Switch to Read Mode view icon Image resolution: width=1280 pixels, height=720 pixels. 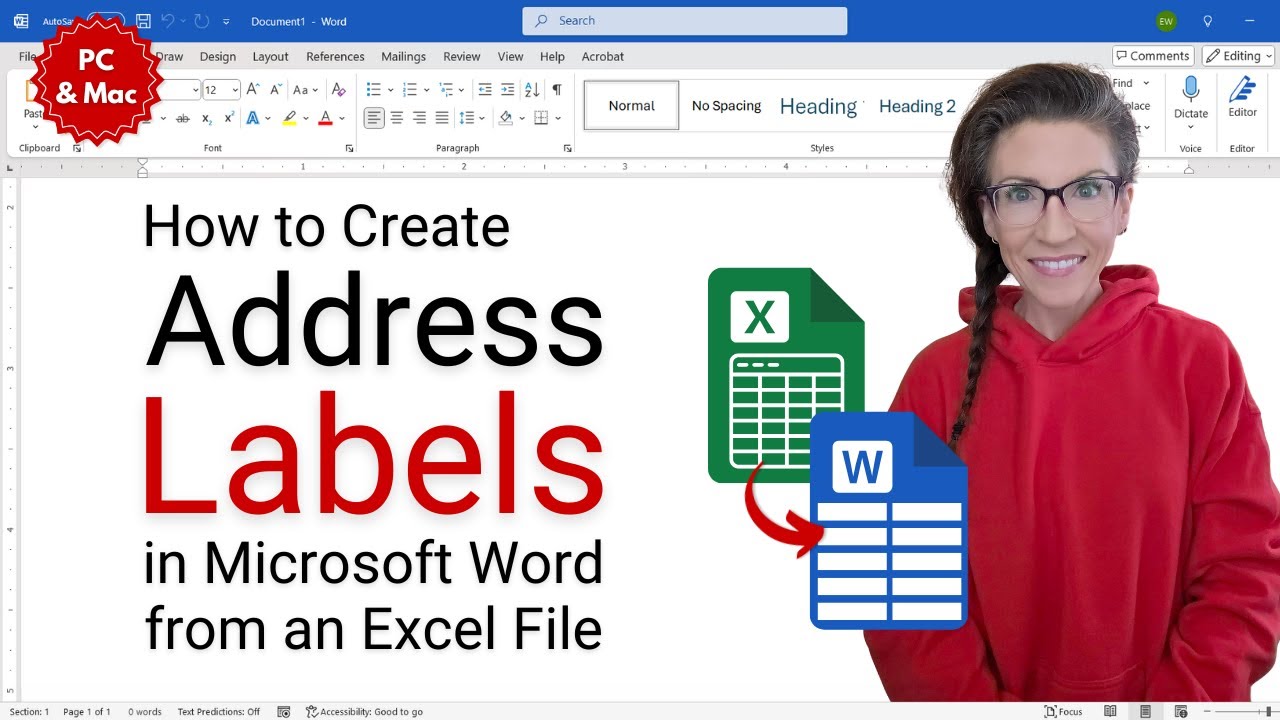coord(1110,712)
